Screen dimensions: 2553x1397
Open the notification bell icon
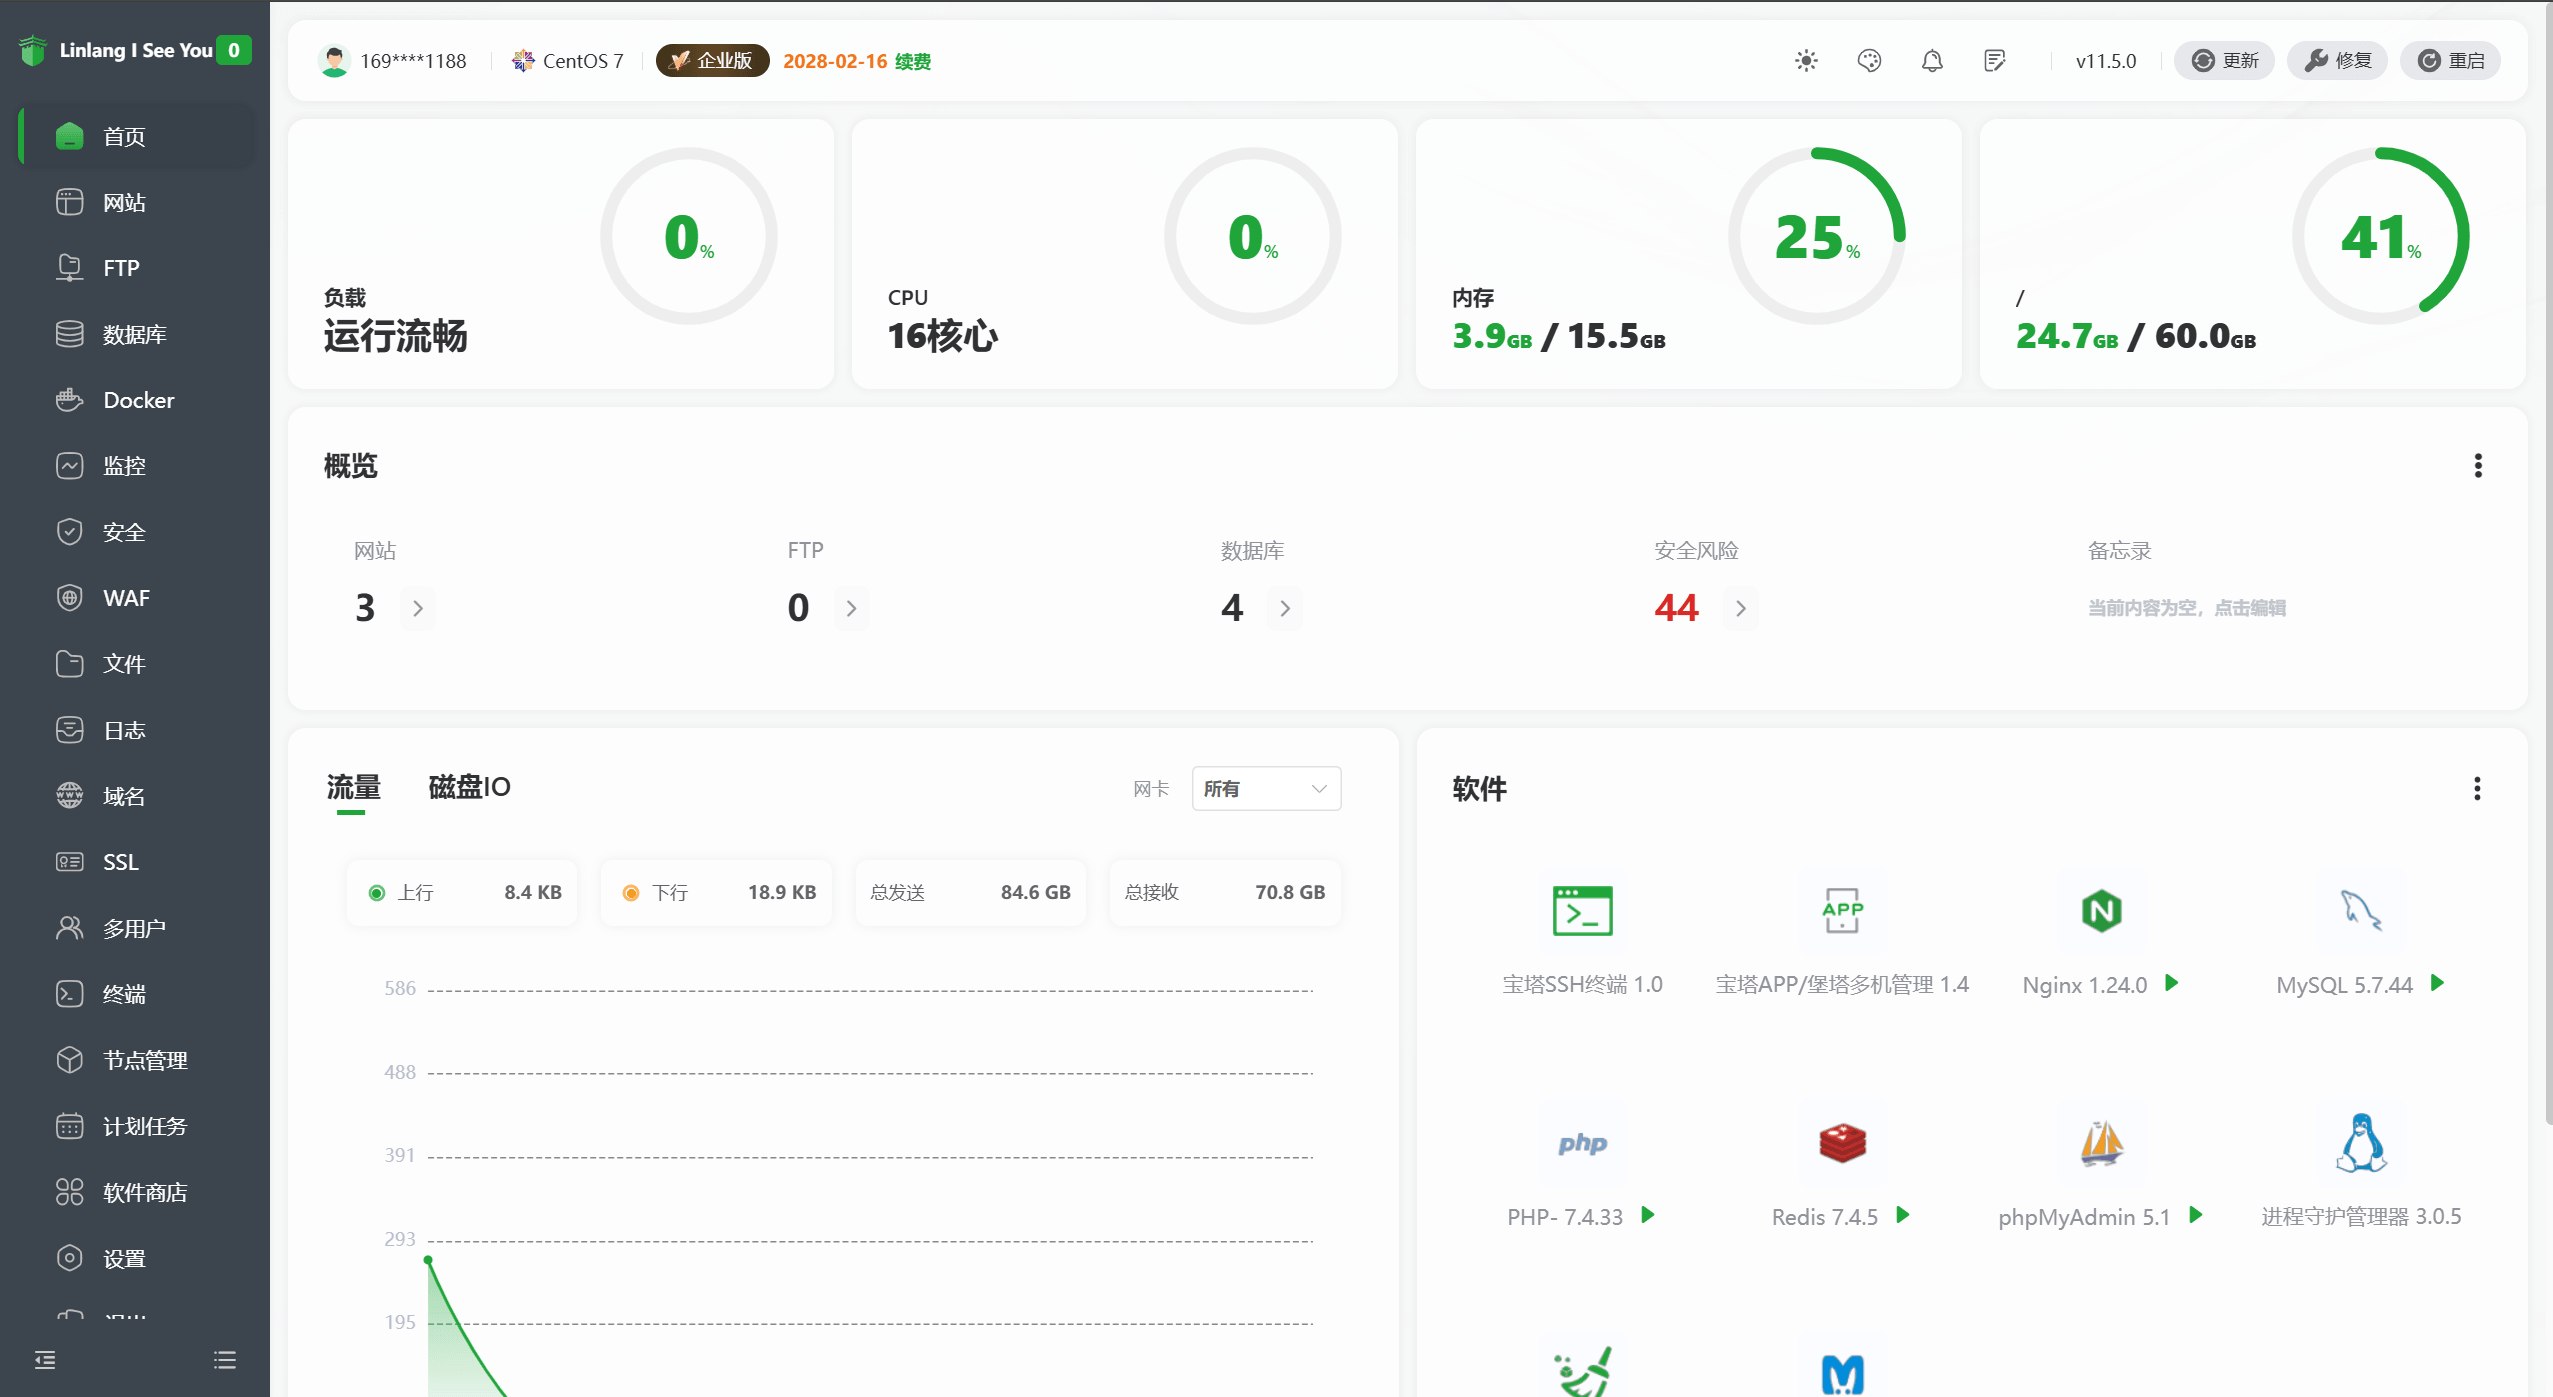pyautogui.click(x=1931, y=60)
